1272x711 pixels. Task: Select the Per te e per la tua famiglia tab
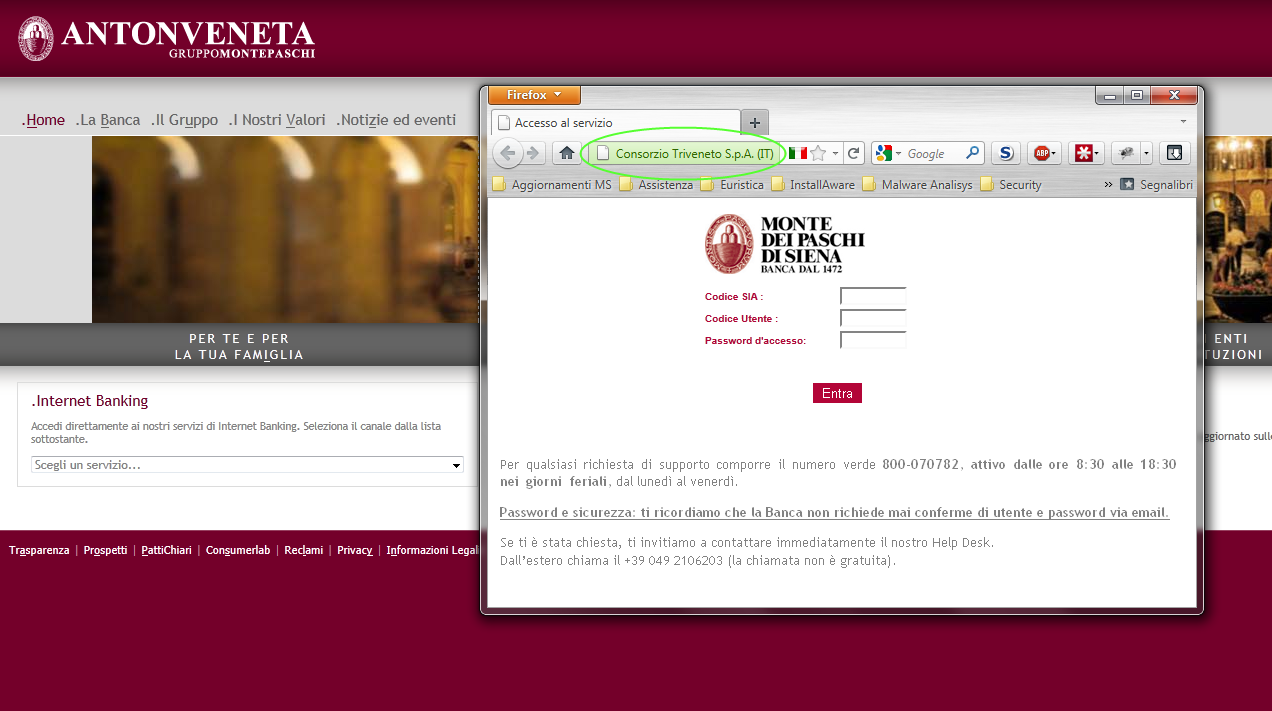239,346
